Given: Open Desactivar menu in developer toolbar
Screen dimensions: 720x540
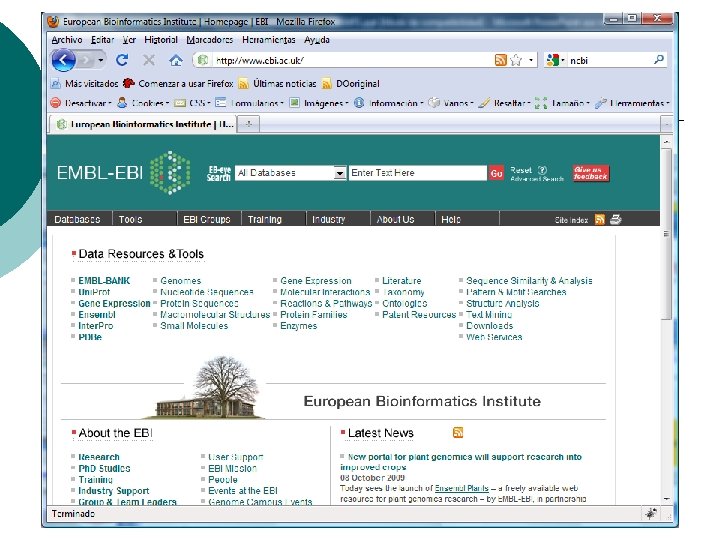Looking at the screenshot, I should pos(81,103).
